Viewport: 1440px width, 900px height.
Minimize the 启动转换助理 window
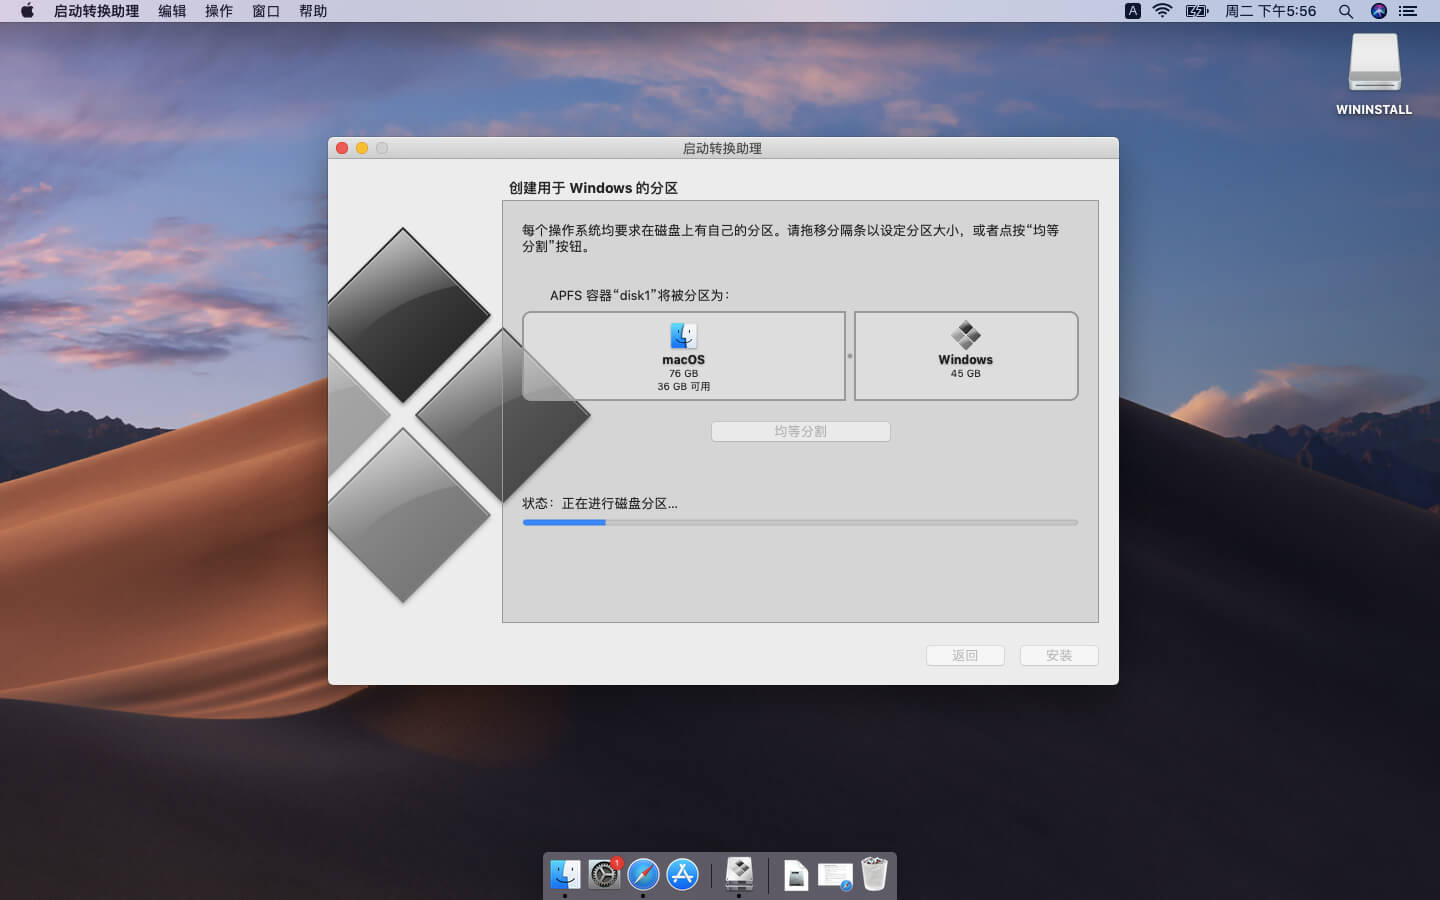[x=362, y=148]
